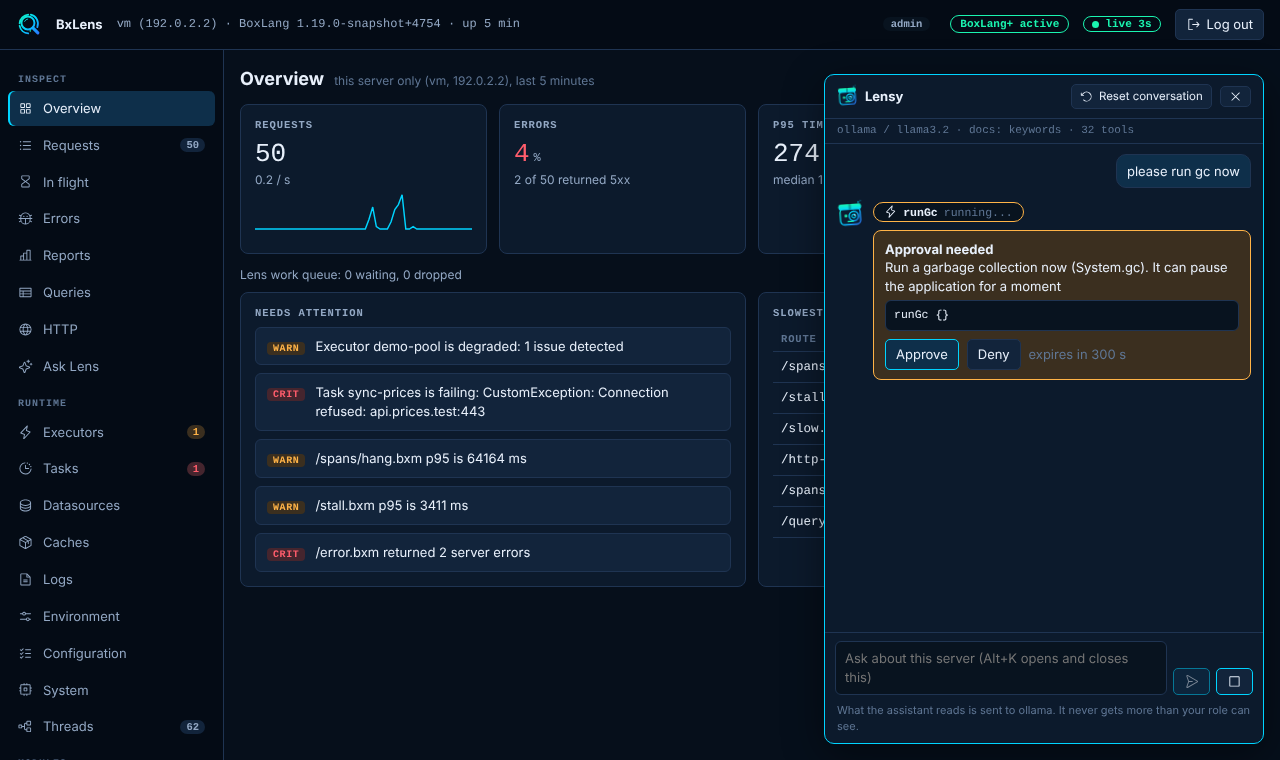Click the /spans/hang.bxm p95 warning row

tap(493, 458)
